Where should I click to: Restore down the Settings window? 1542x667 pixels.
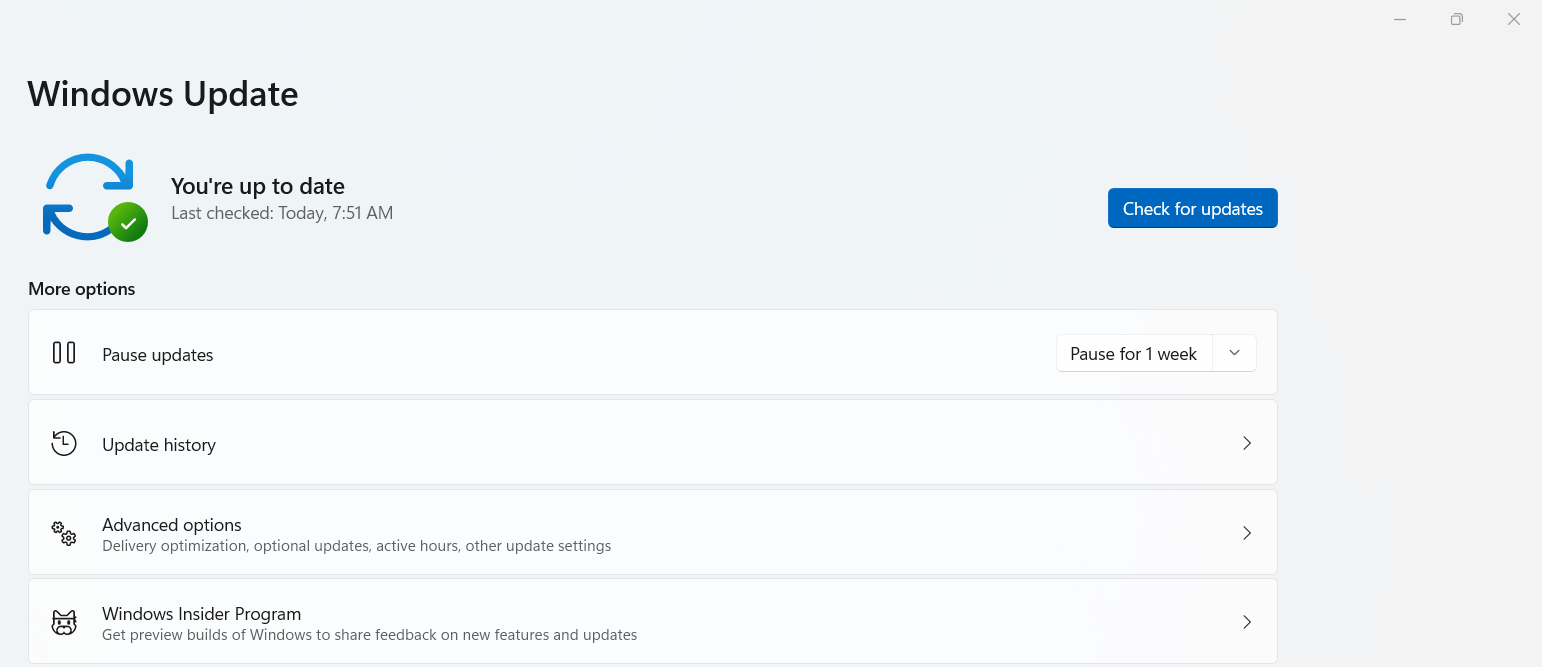coord(1457,19)
